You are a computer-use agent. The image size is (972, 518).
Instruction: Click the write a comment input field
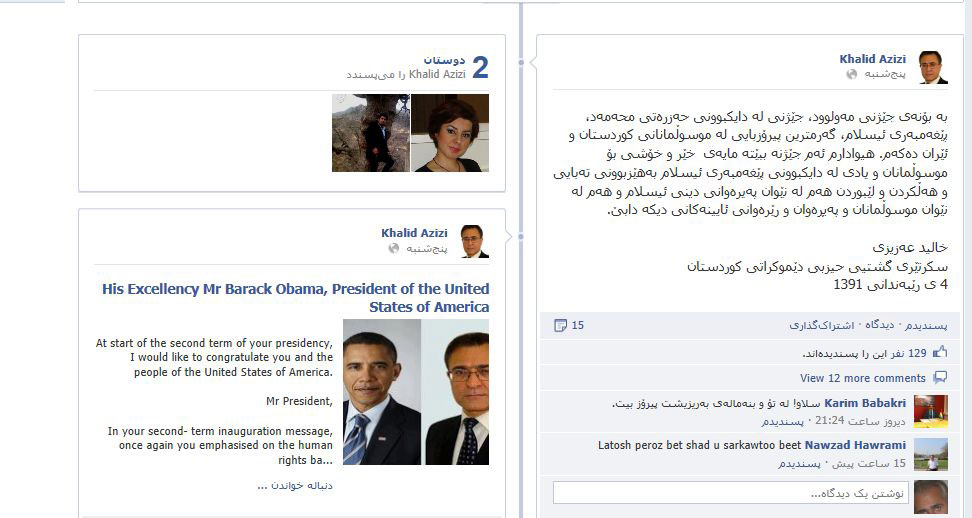731,493
